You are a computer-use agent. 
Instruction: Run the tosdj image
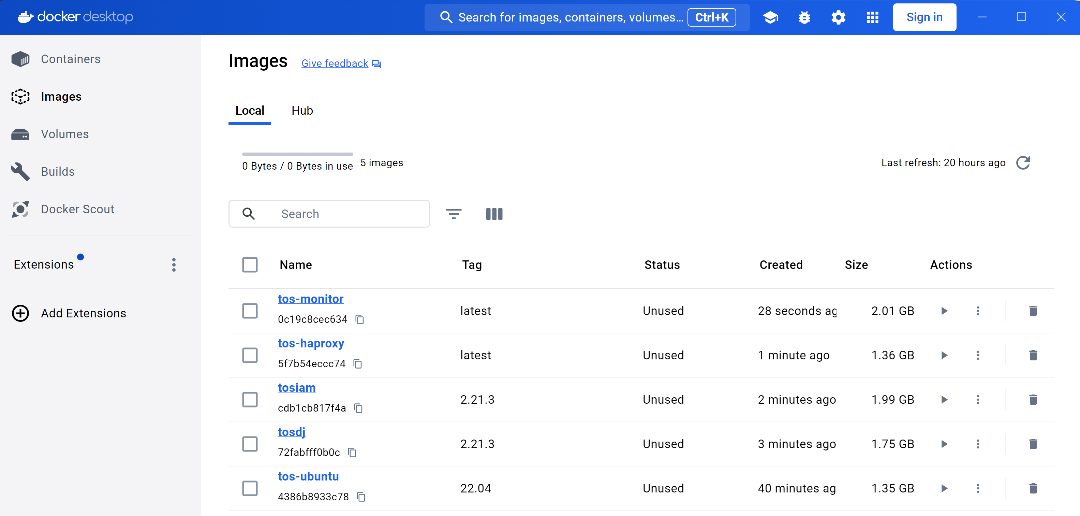[x=944, y=444]
